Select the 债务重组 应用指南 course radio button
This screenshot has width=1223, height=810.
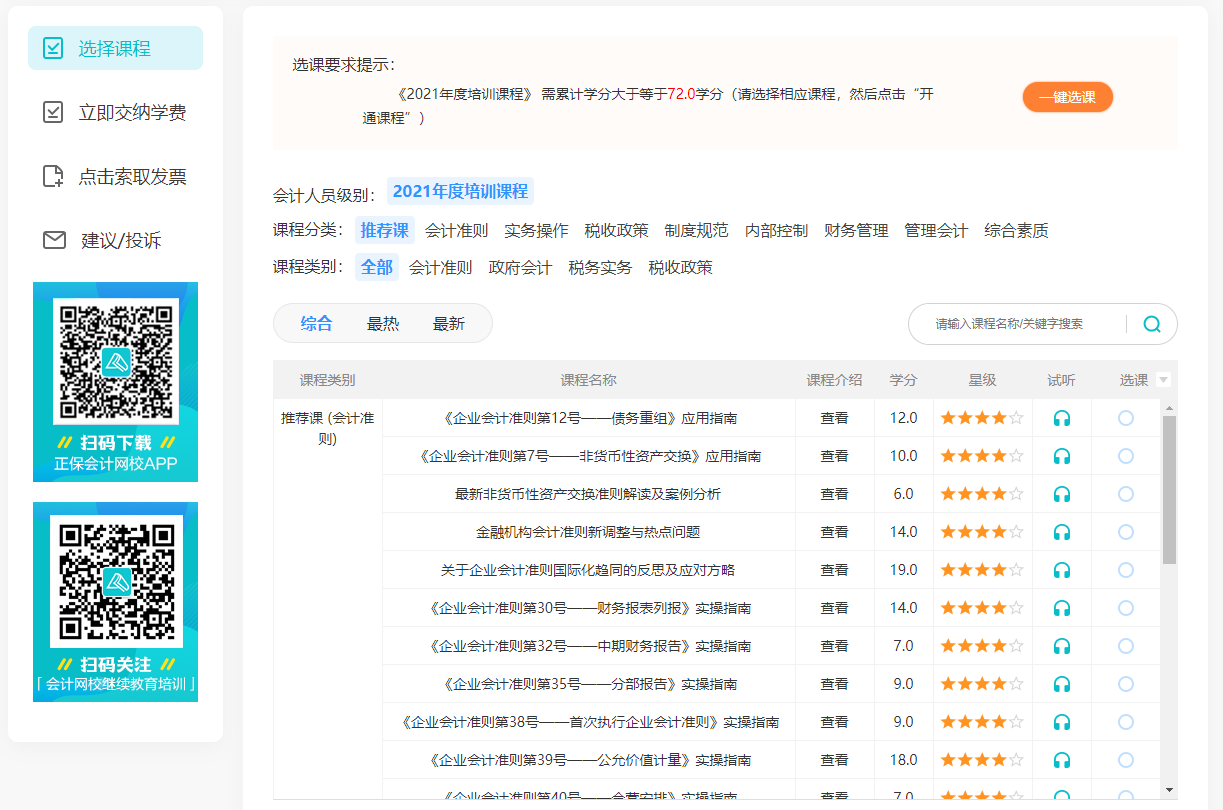click(1126, 418)
